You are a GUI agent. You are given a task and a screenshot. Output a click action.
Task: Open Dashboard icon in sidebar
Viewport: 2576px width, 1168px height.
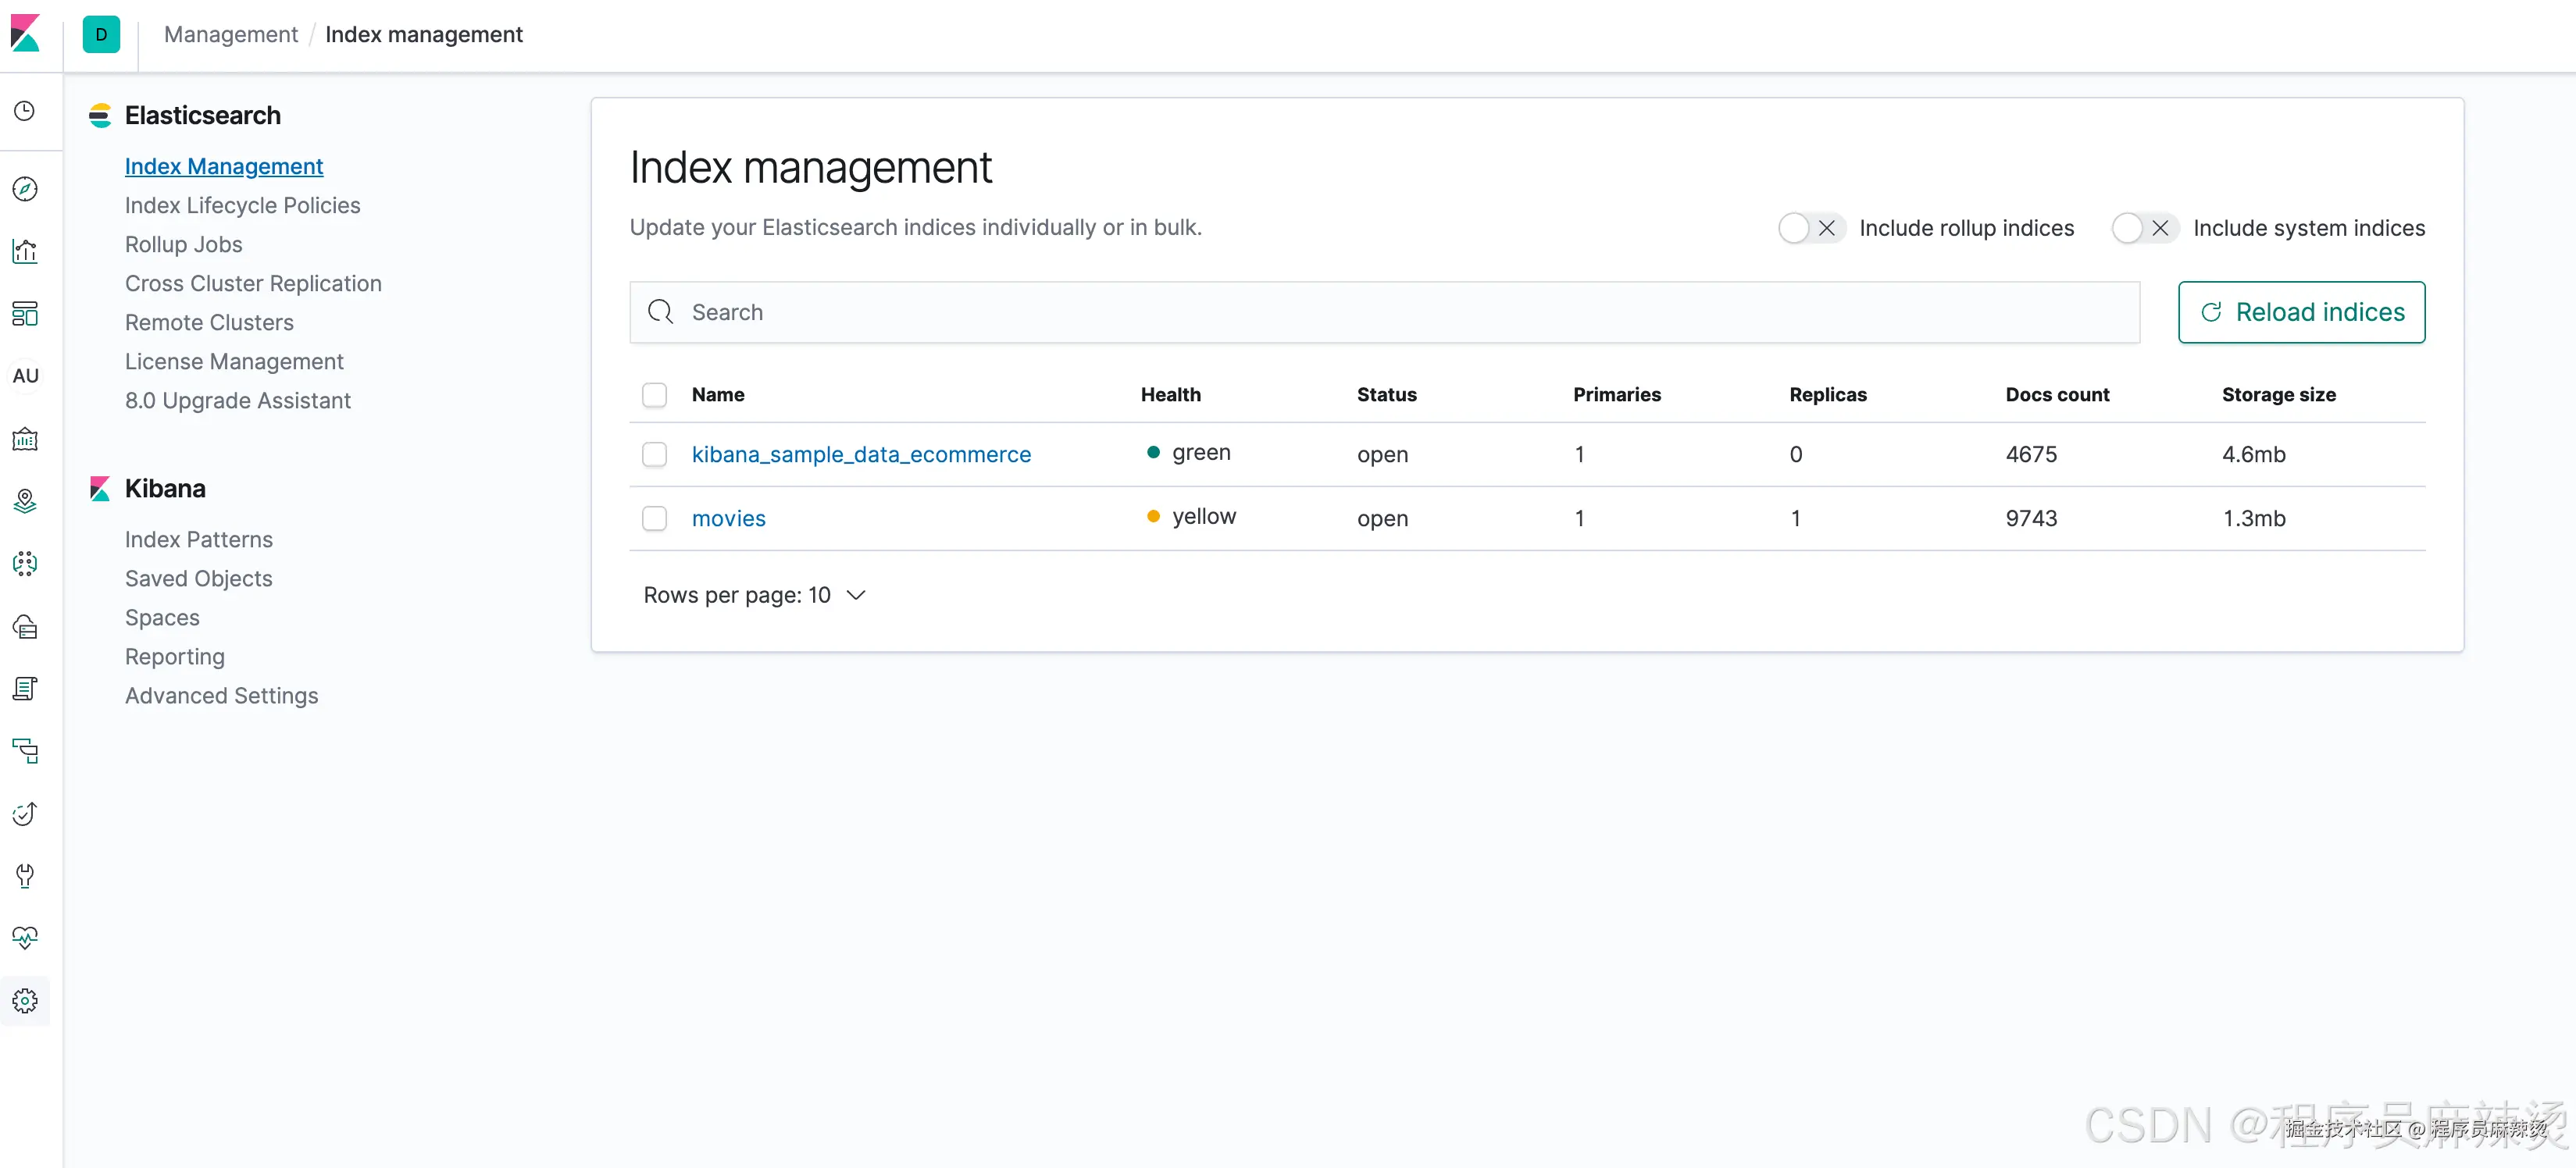[x=25, y=314]
